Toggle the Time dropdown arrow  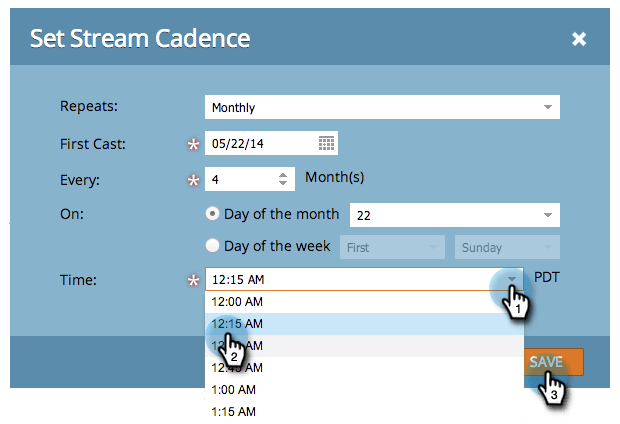511,280
